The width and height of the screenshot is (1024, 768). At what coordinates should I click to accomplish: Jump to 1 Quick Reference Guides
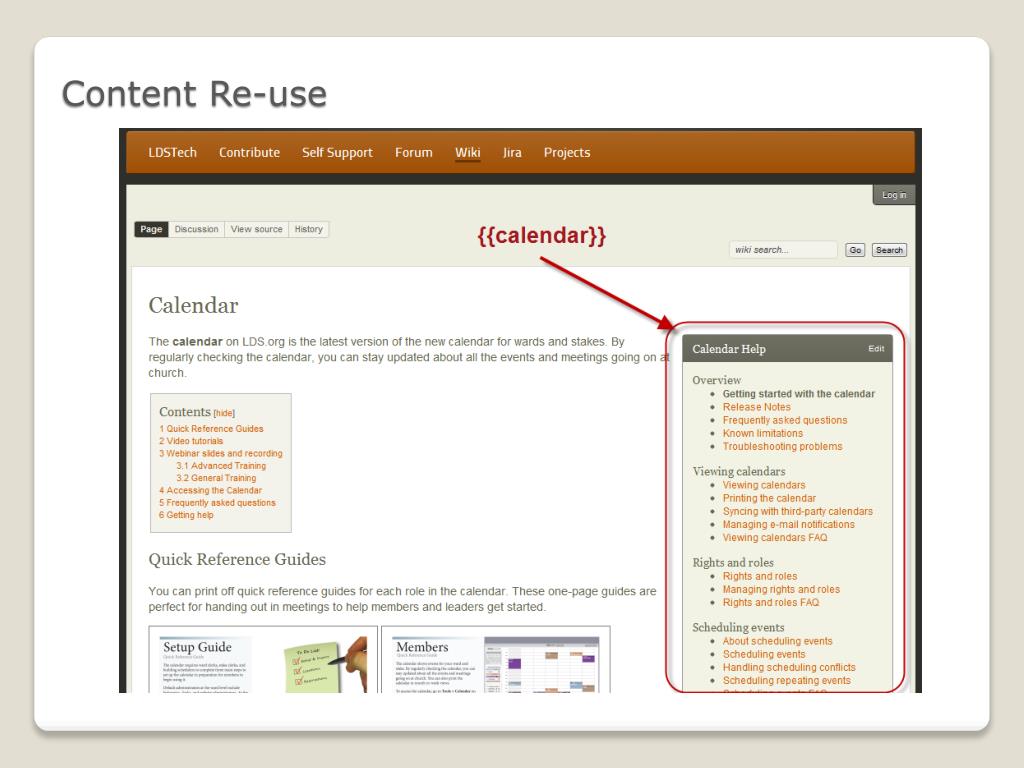pos(211,428)
